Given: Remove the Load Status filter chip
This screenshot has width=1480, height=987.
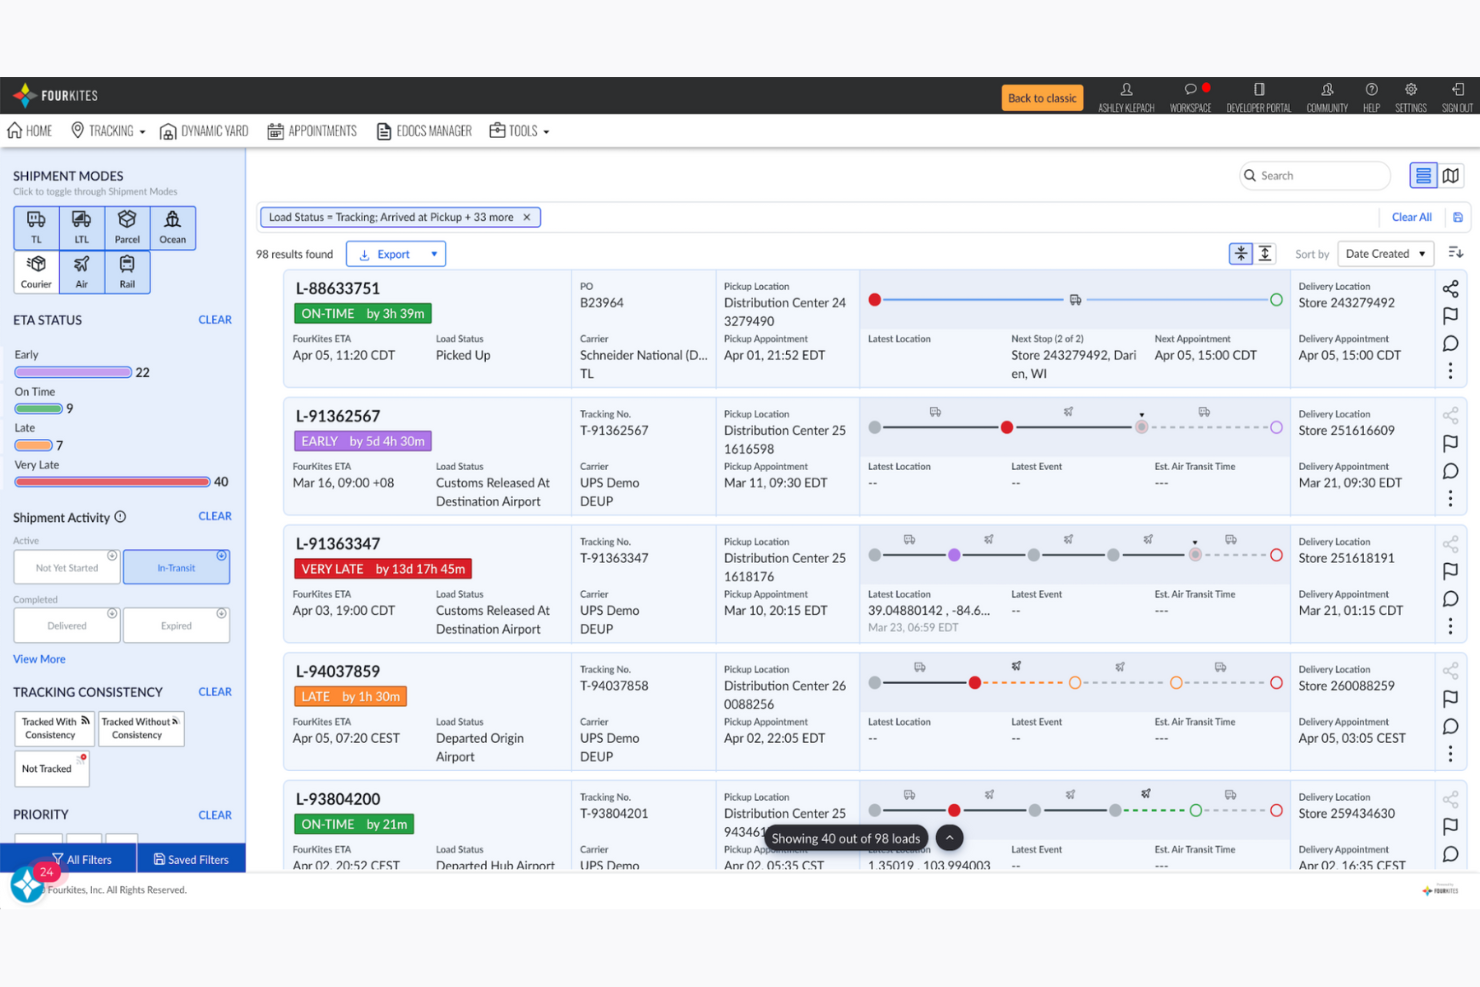Looking at the screenshot, I should tap(527, 217).
